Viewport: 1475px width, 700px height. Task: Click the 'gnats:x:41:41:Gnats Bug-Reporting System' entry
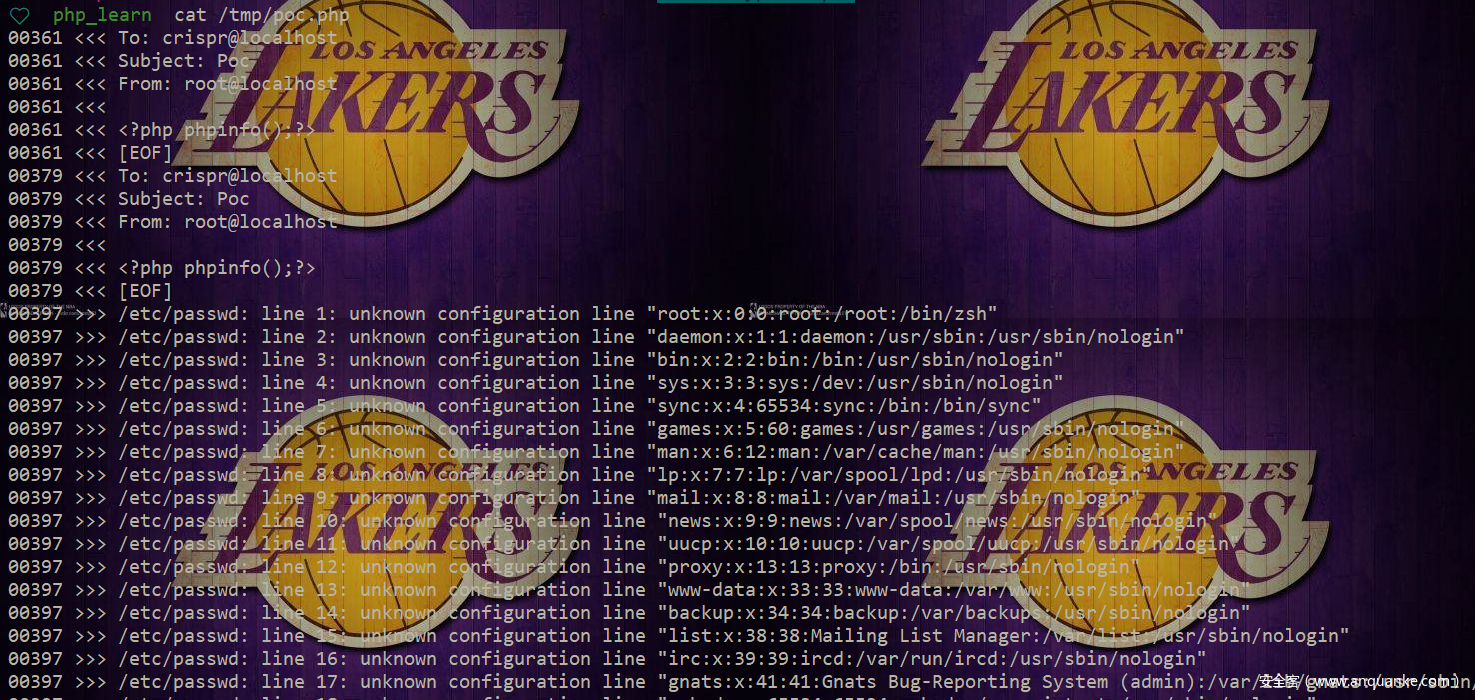point(1066,682)
